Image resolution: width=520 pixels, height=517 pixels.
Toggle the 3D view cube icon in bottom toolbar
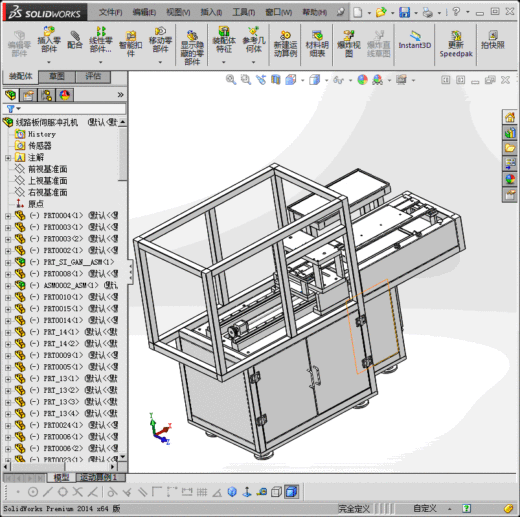pos(292,492)
